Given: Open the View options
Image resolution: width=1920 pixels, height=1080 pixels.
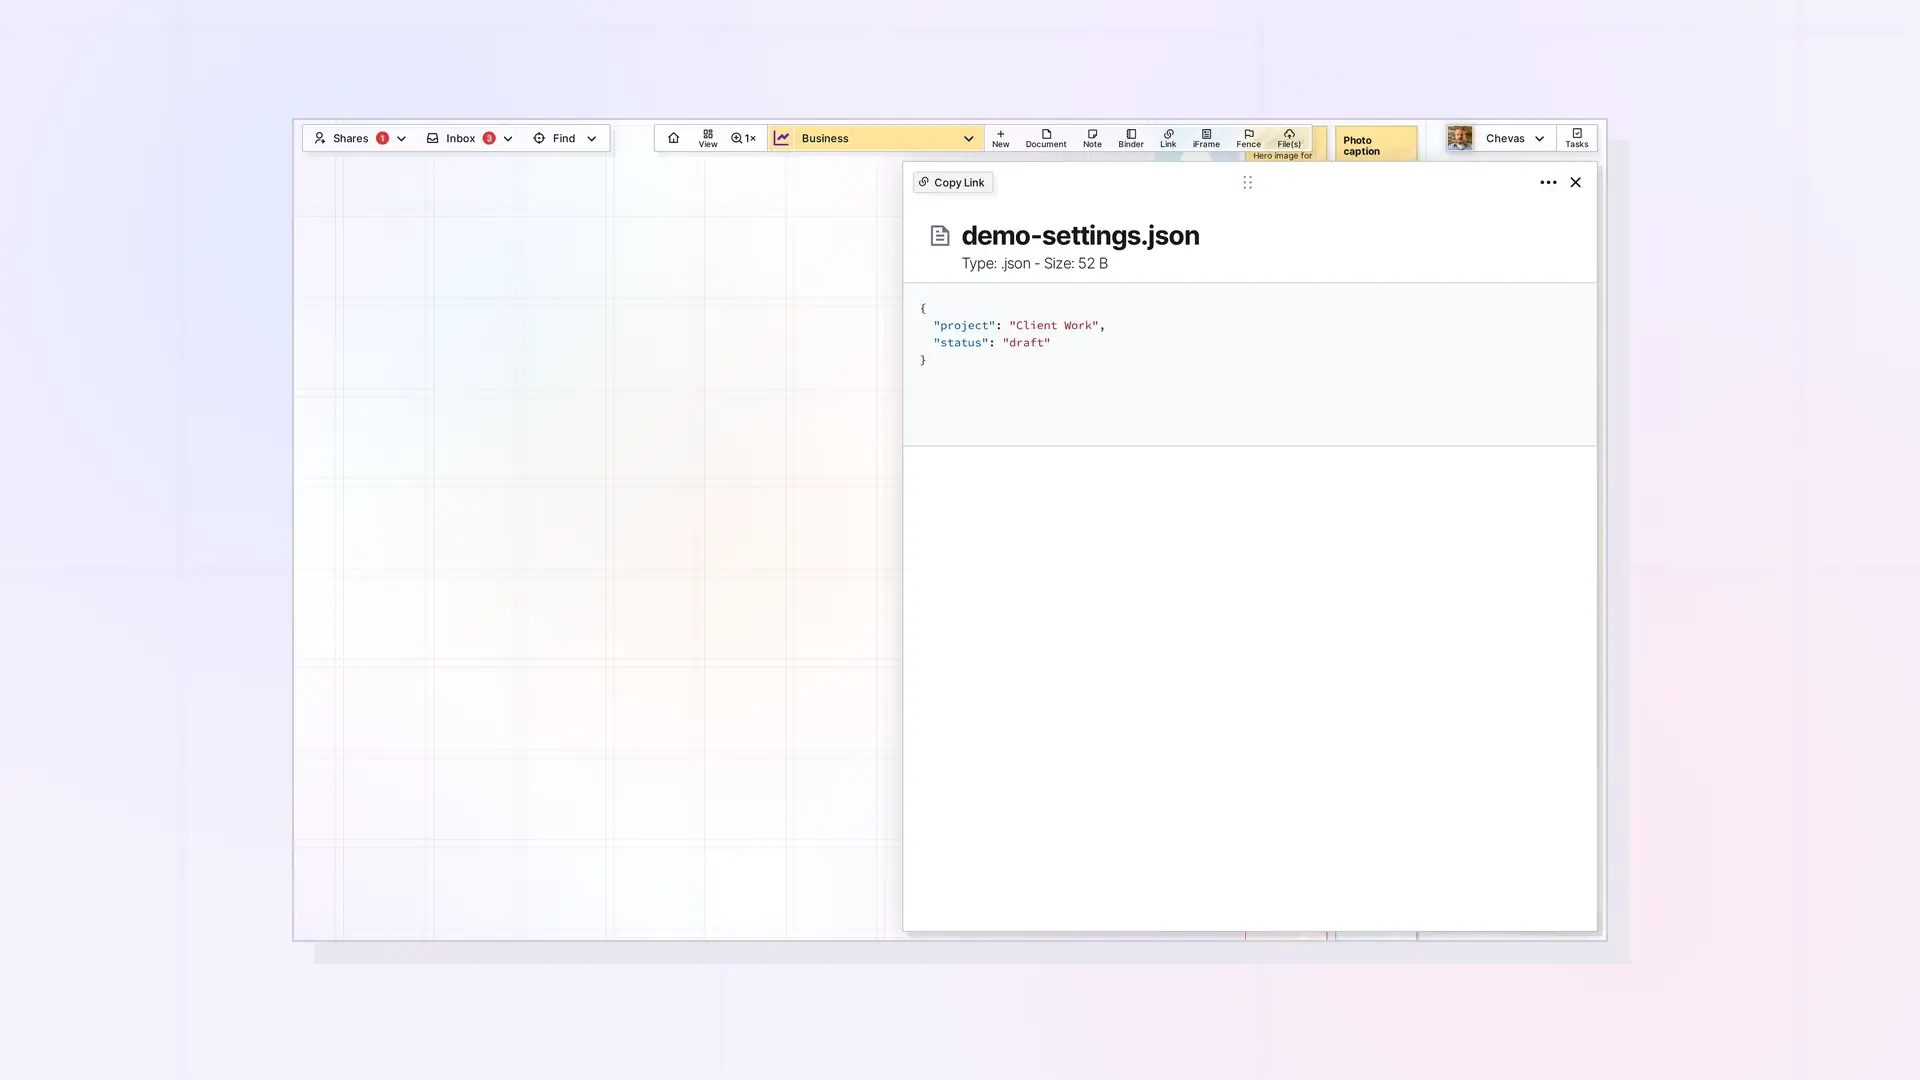Looking at the screenshot, I should pos(708,138).
